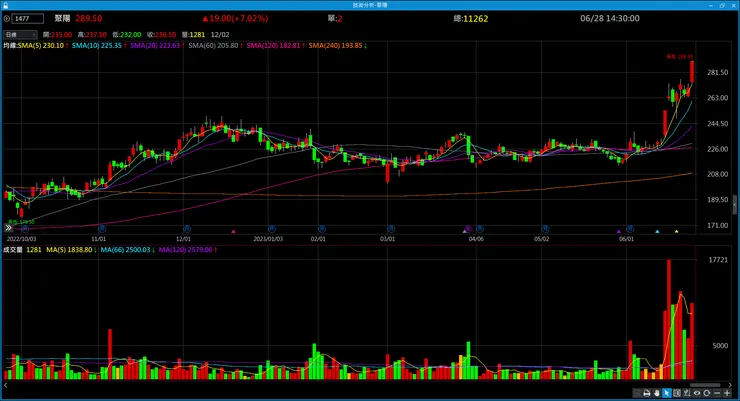740x401 pixels.
Task: Click the month marker icon at 03/01
Action: tap(391, 229)
